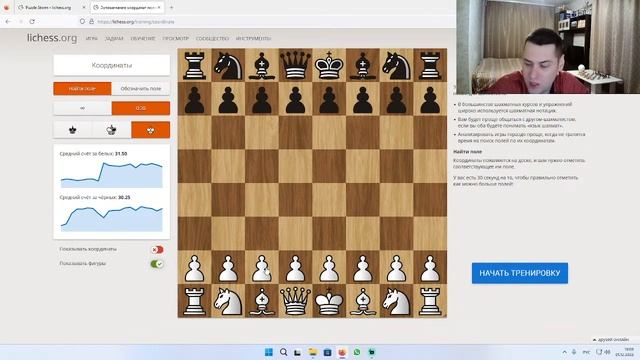Open WhatsApp from the taskbar
The image size is (640, 360).
coord(357,352)
